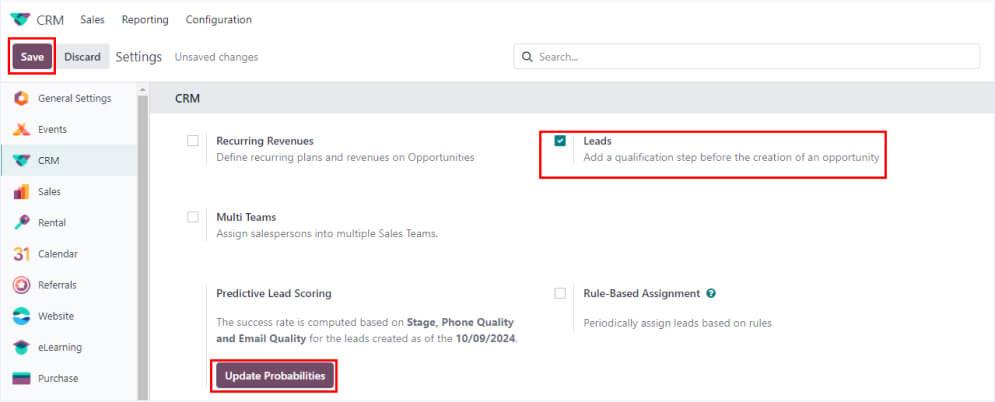Click the Discard button

click(x=82, y=57)
